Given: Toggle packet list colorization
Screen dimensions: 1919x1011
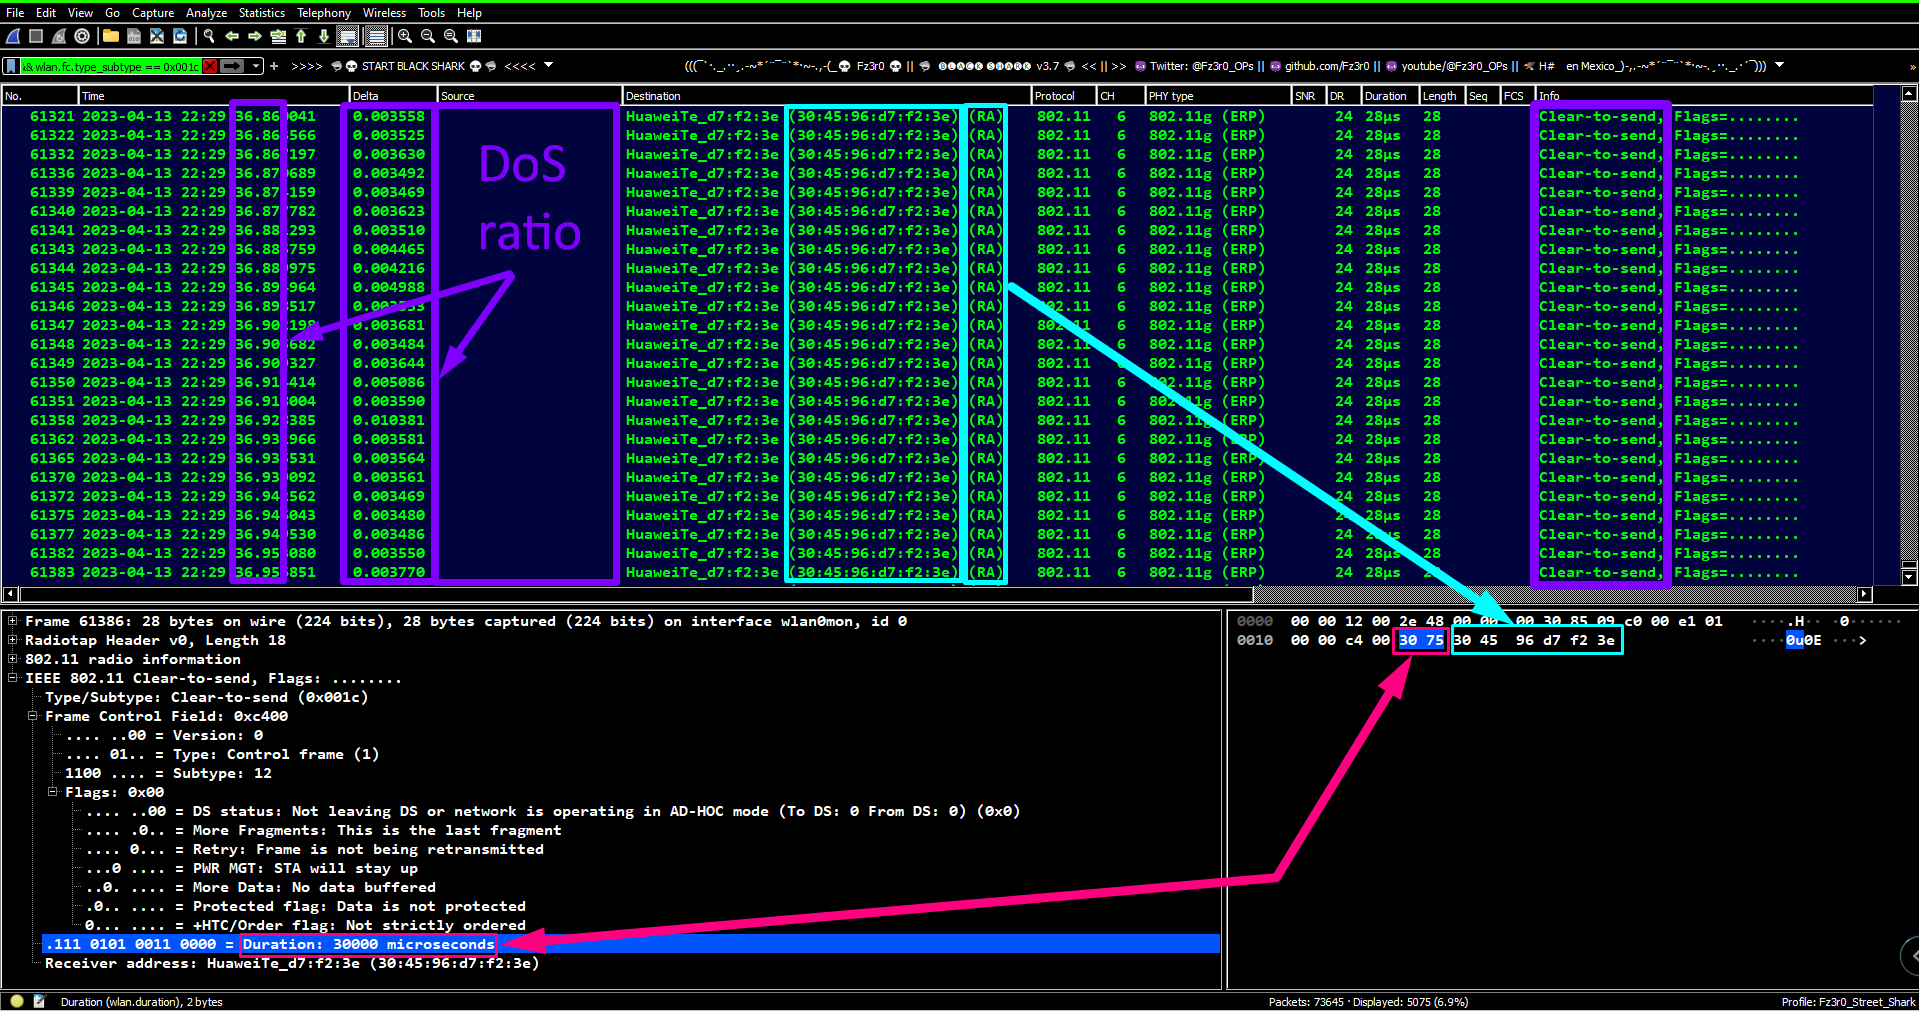Looking at the screenshot, I should click(375, 36).
